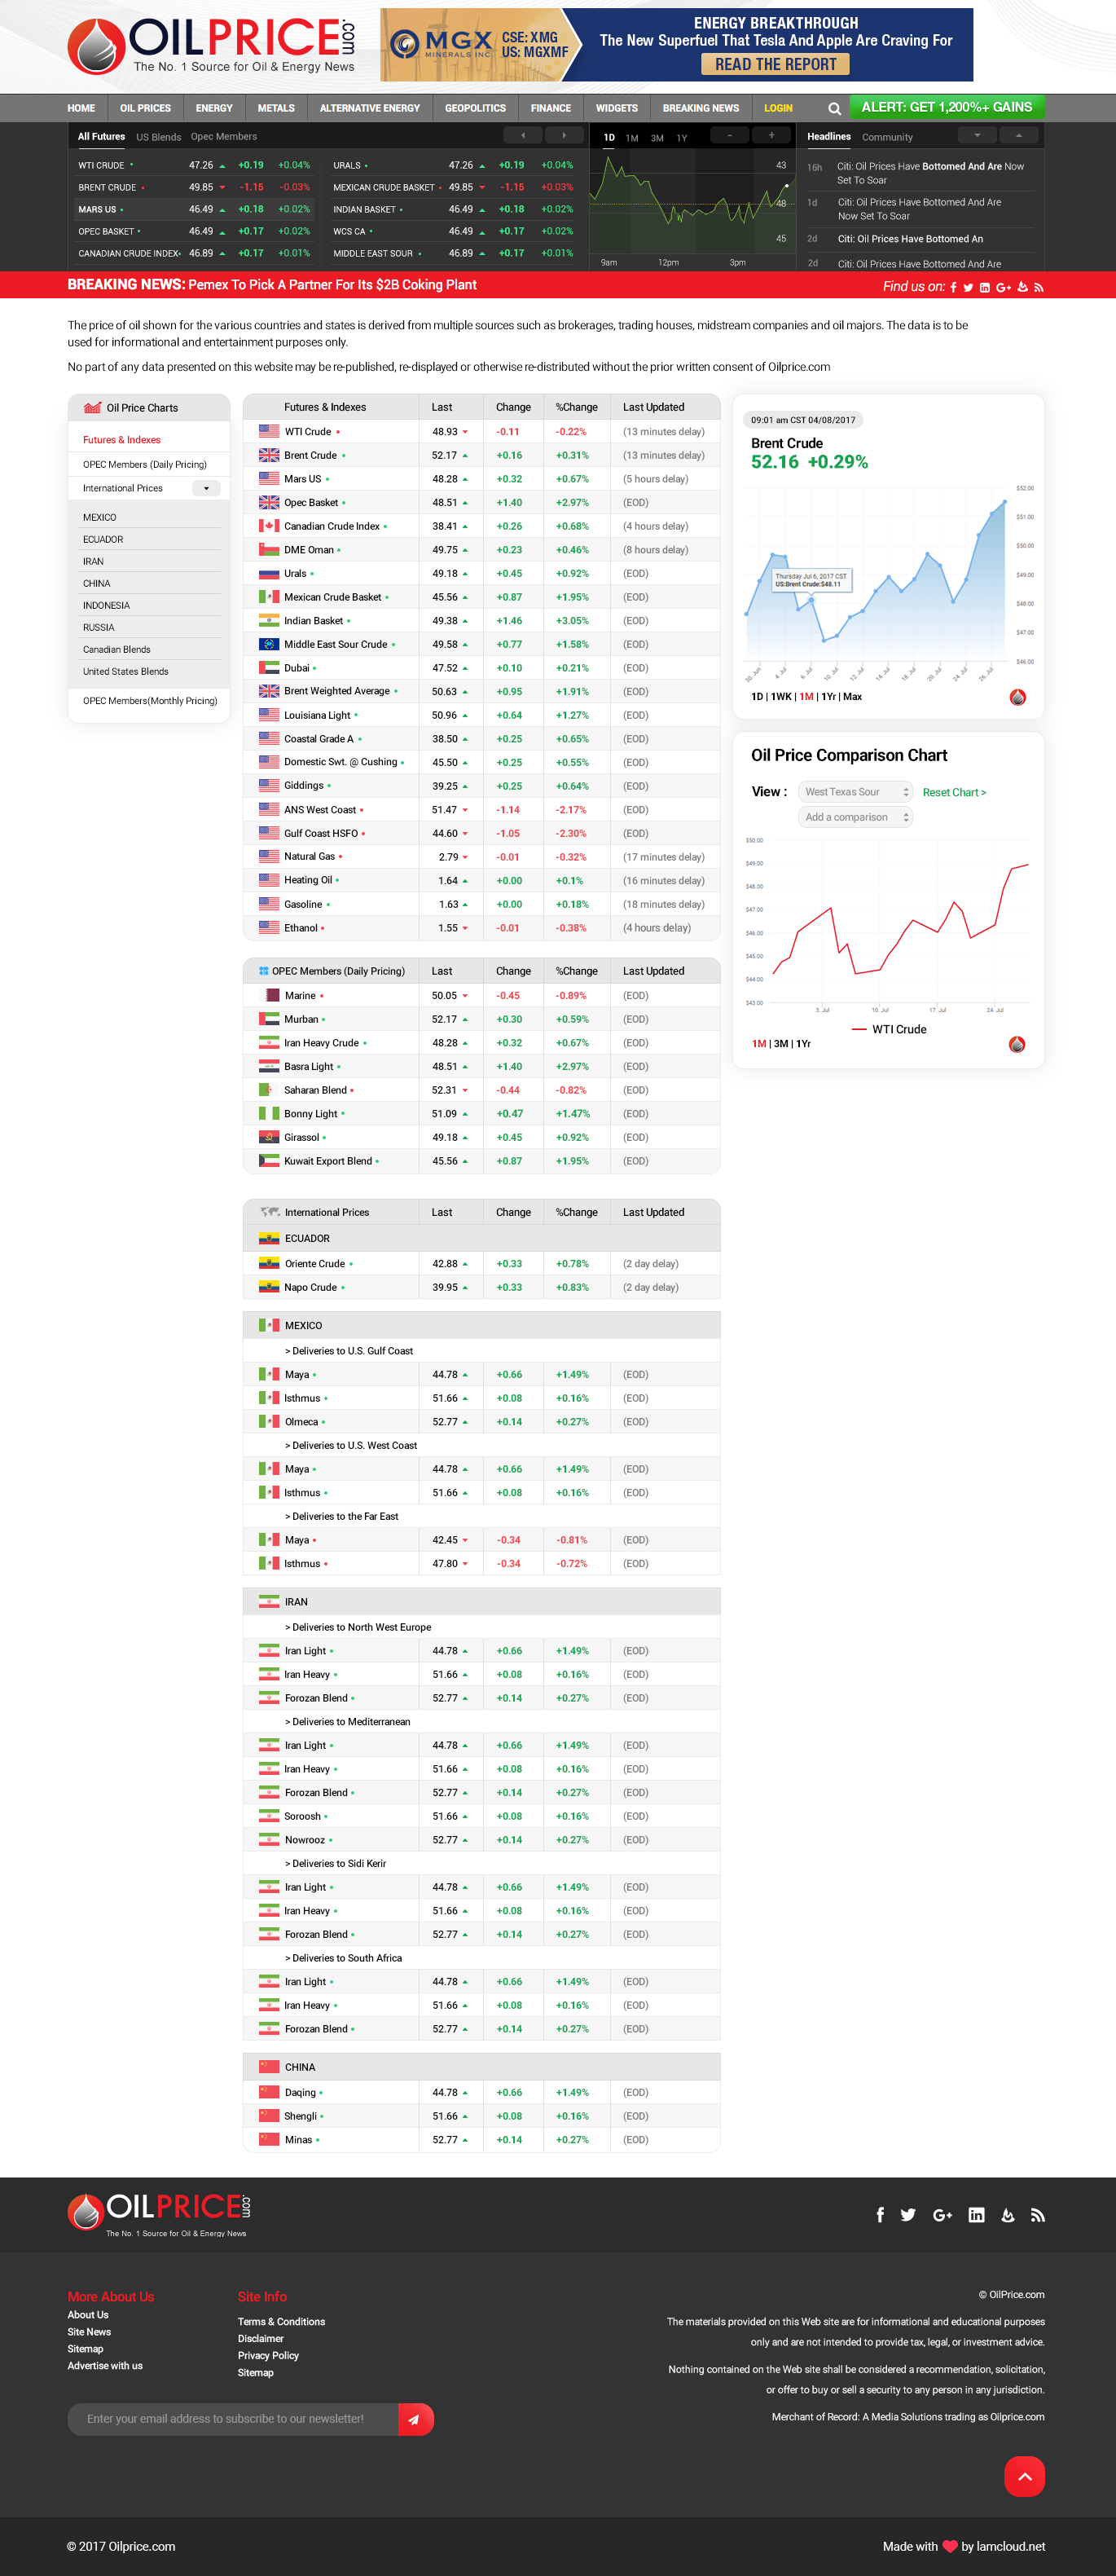Click the Reset Chart link
Screen dimensions: 1116x2576
point(953,793)
